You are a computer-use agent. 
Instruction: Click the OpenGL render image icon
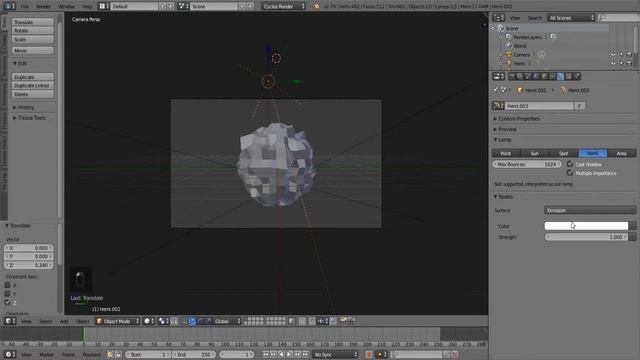(343, 321)
